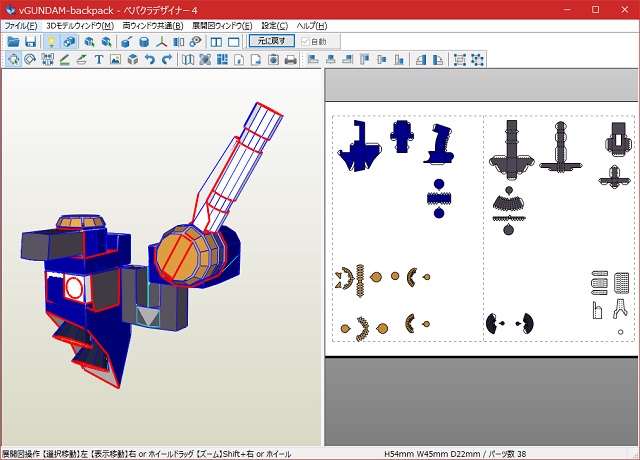Click the mirror/symmetry bars icon

pyautogui.click(x=178, y=42)
